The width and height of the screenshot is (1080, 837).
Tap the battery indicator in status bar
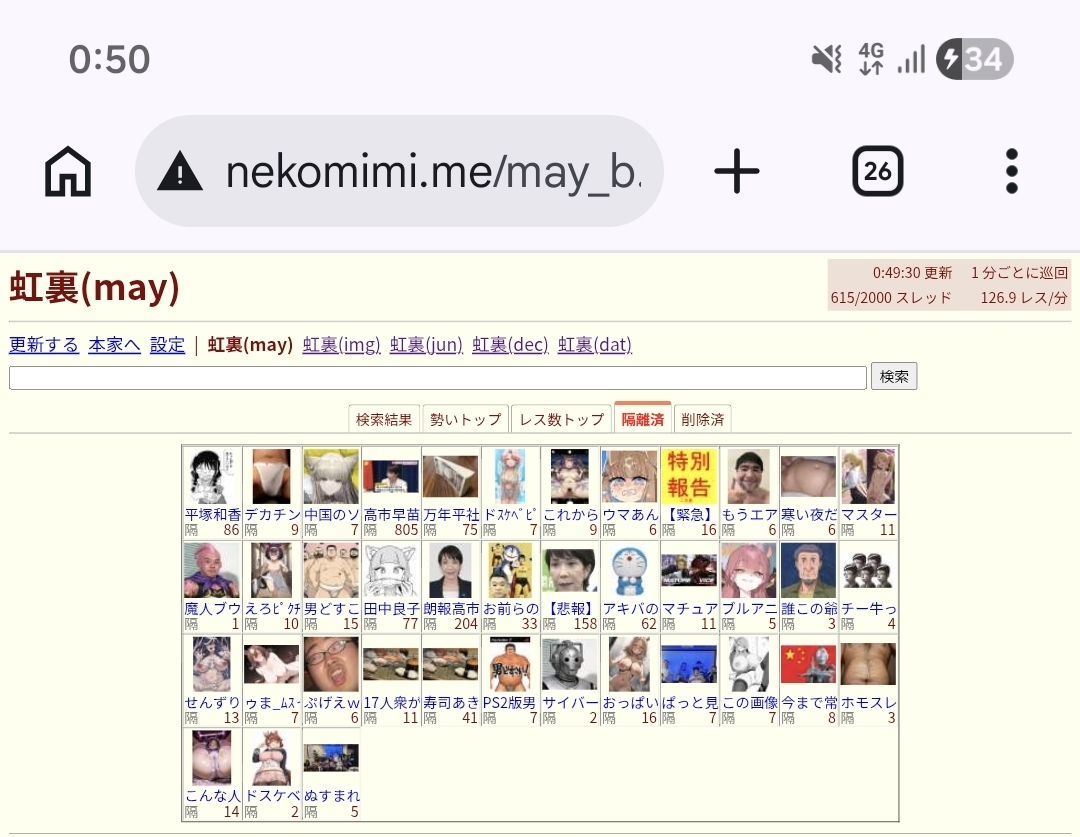(x=975, y=59)
